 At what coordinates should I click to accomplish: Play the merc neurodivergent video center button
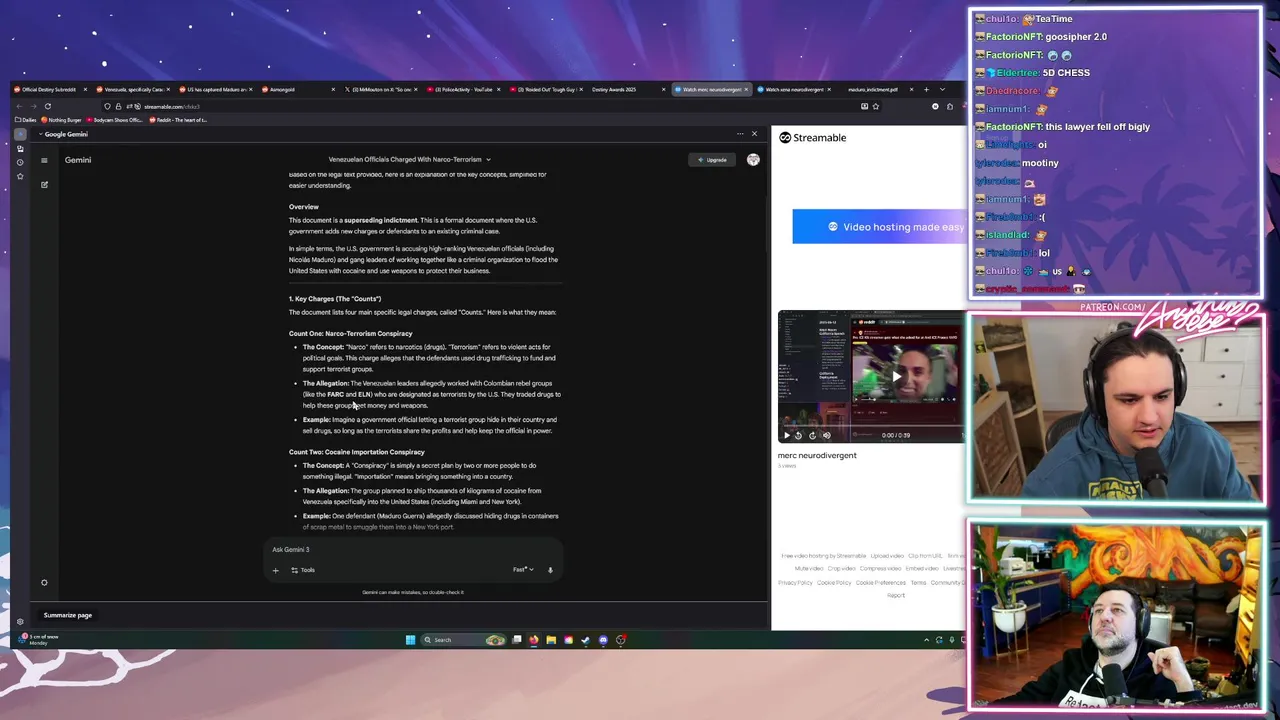tap(897, 376)
